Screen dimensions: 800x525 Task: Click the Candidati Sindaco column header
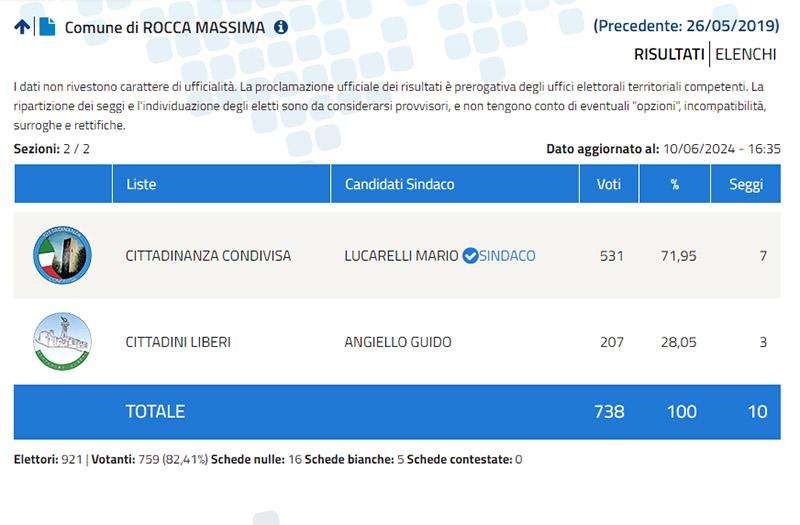399,184
